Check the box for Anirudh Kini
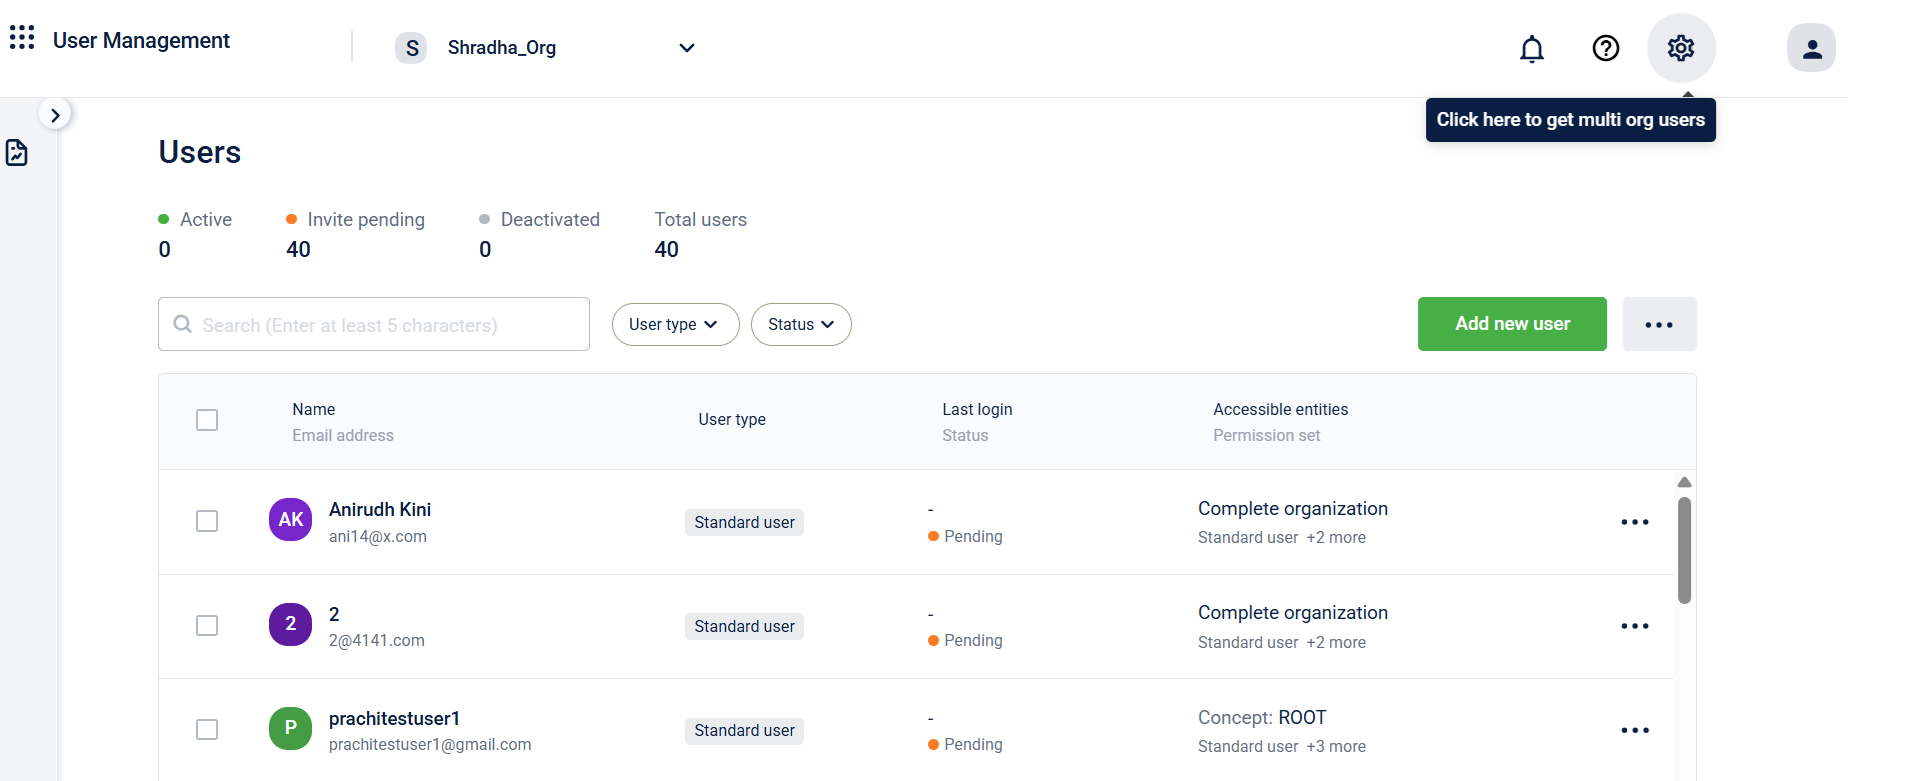Screen dimensions: 1917x781 point(207,521)
